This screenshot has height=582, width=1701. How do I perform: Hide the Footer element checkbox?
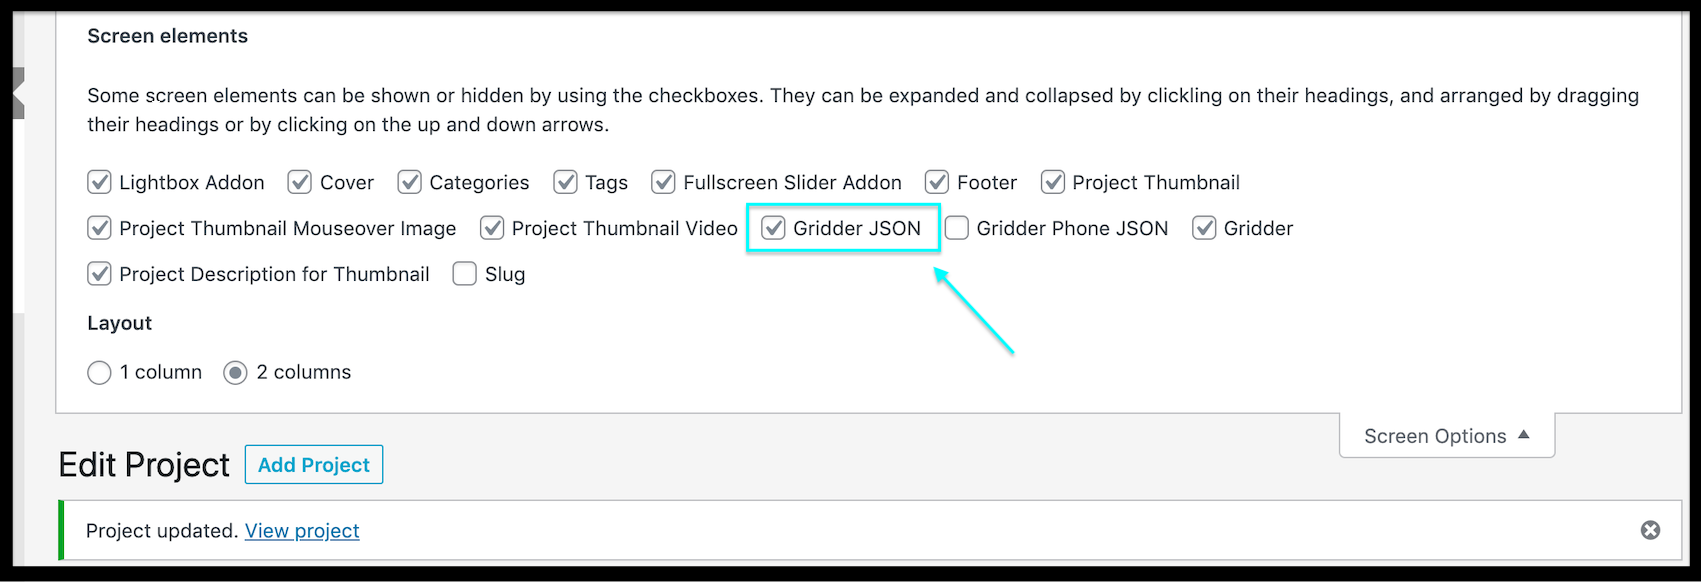click(937, 182)
